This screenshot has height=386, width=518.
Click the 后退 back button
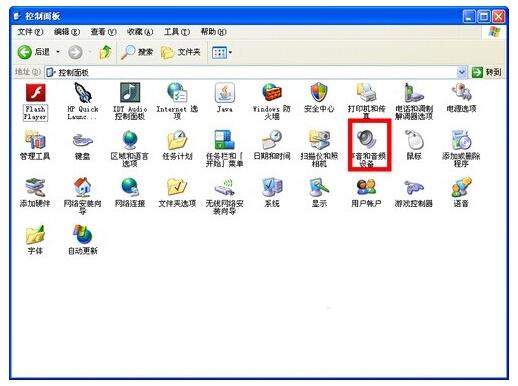coord(33,52)
